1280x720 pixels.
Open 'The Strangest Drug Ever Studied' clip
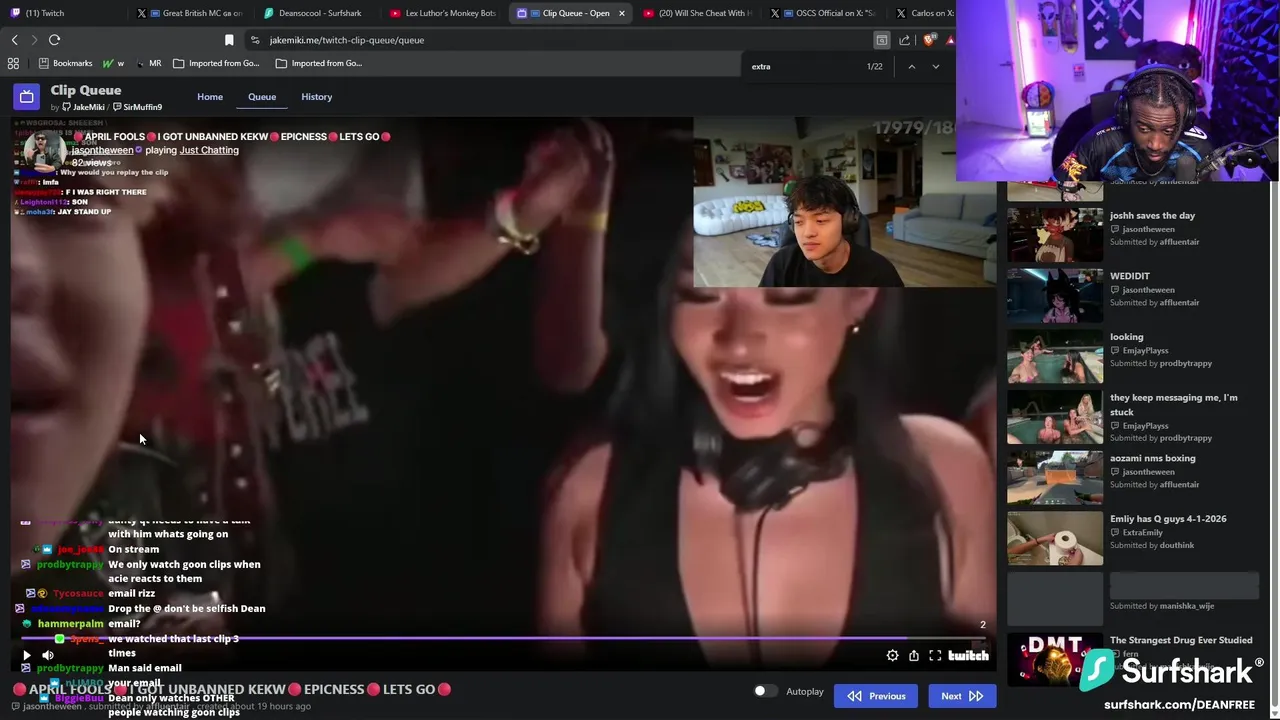[x=1181, y=640]
